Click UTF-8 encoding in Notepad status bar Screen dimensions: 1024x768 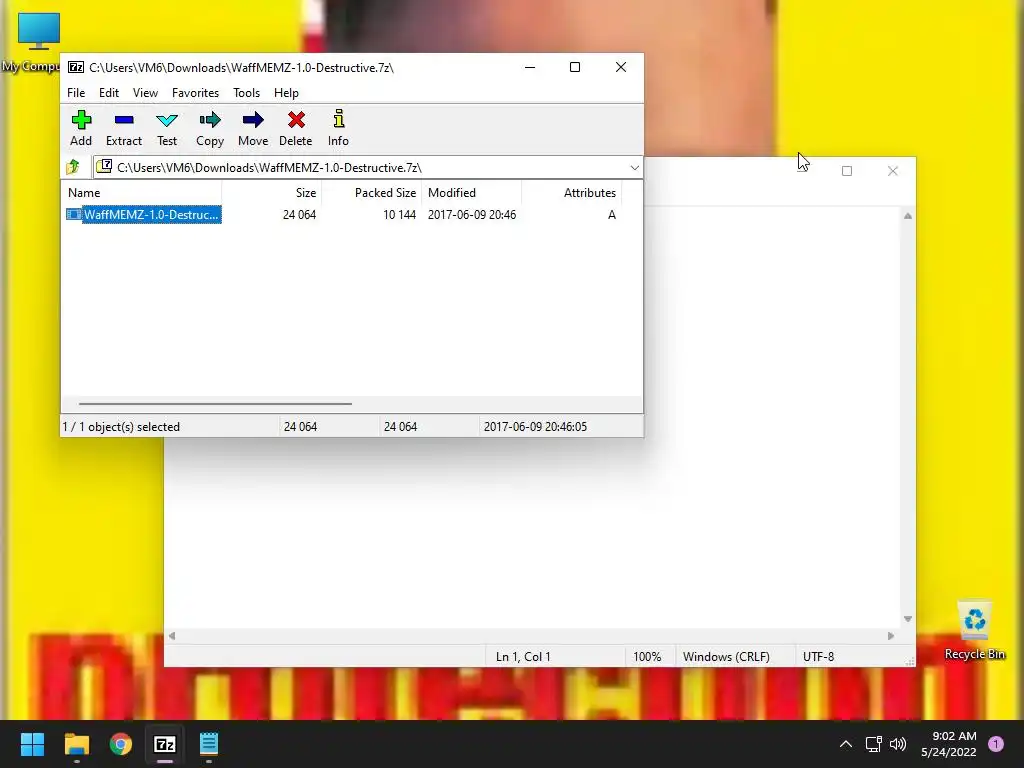pyautogui.click(x=818, y=656)
